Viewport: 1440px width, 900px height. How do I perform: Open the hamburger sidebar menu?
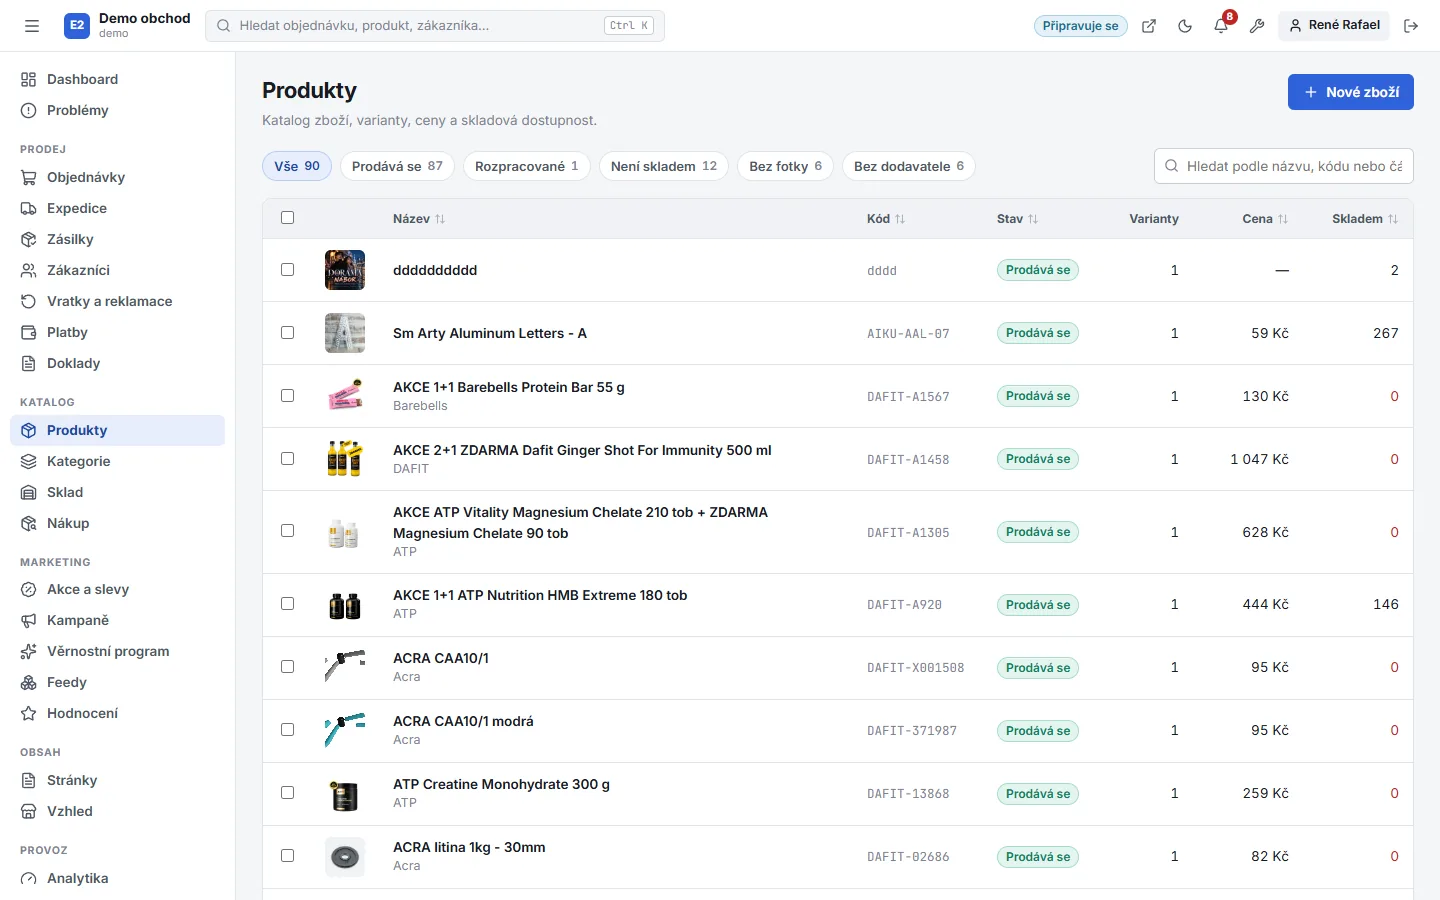(32, 26)
